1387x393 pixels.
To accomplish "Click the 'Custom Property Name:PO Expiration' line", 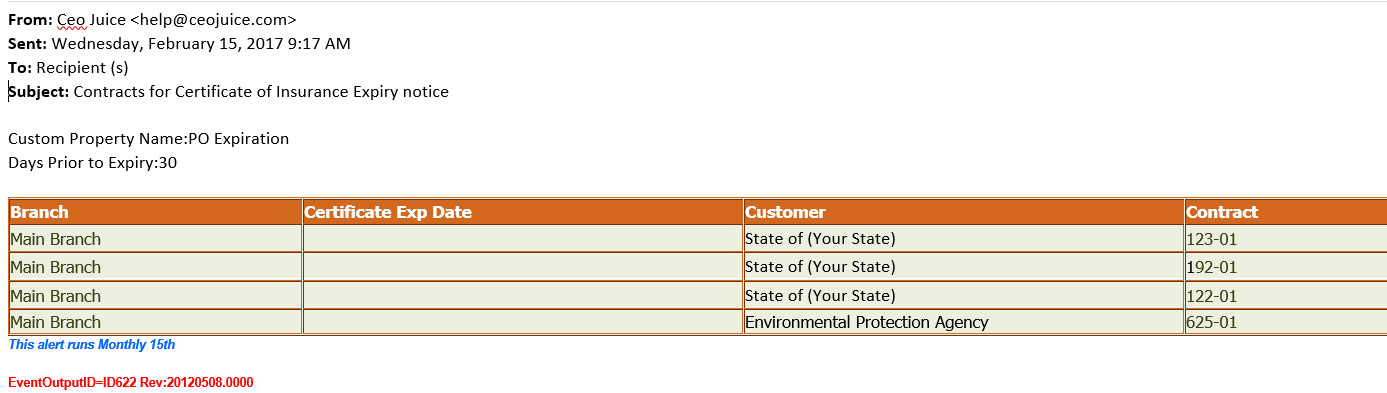I will pyautogui.click(x=148, y=139).
